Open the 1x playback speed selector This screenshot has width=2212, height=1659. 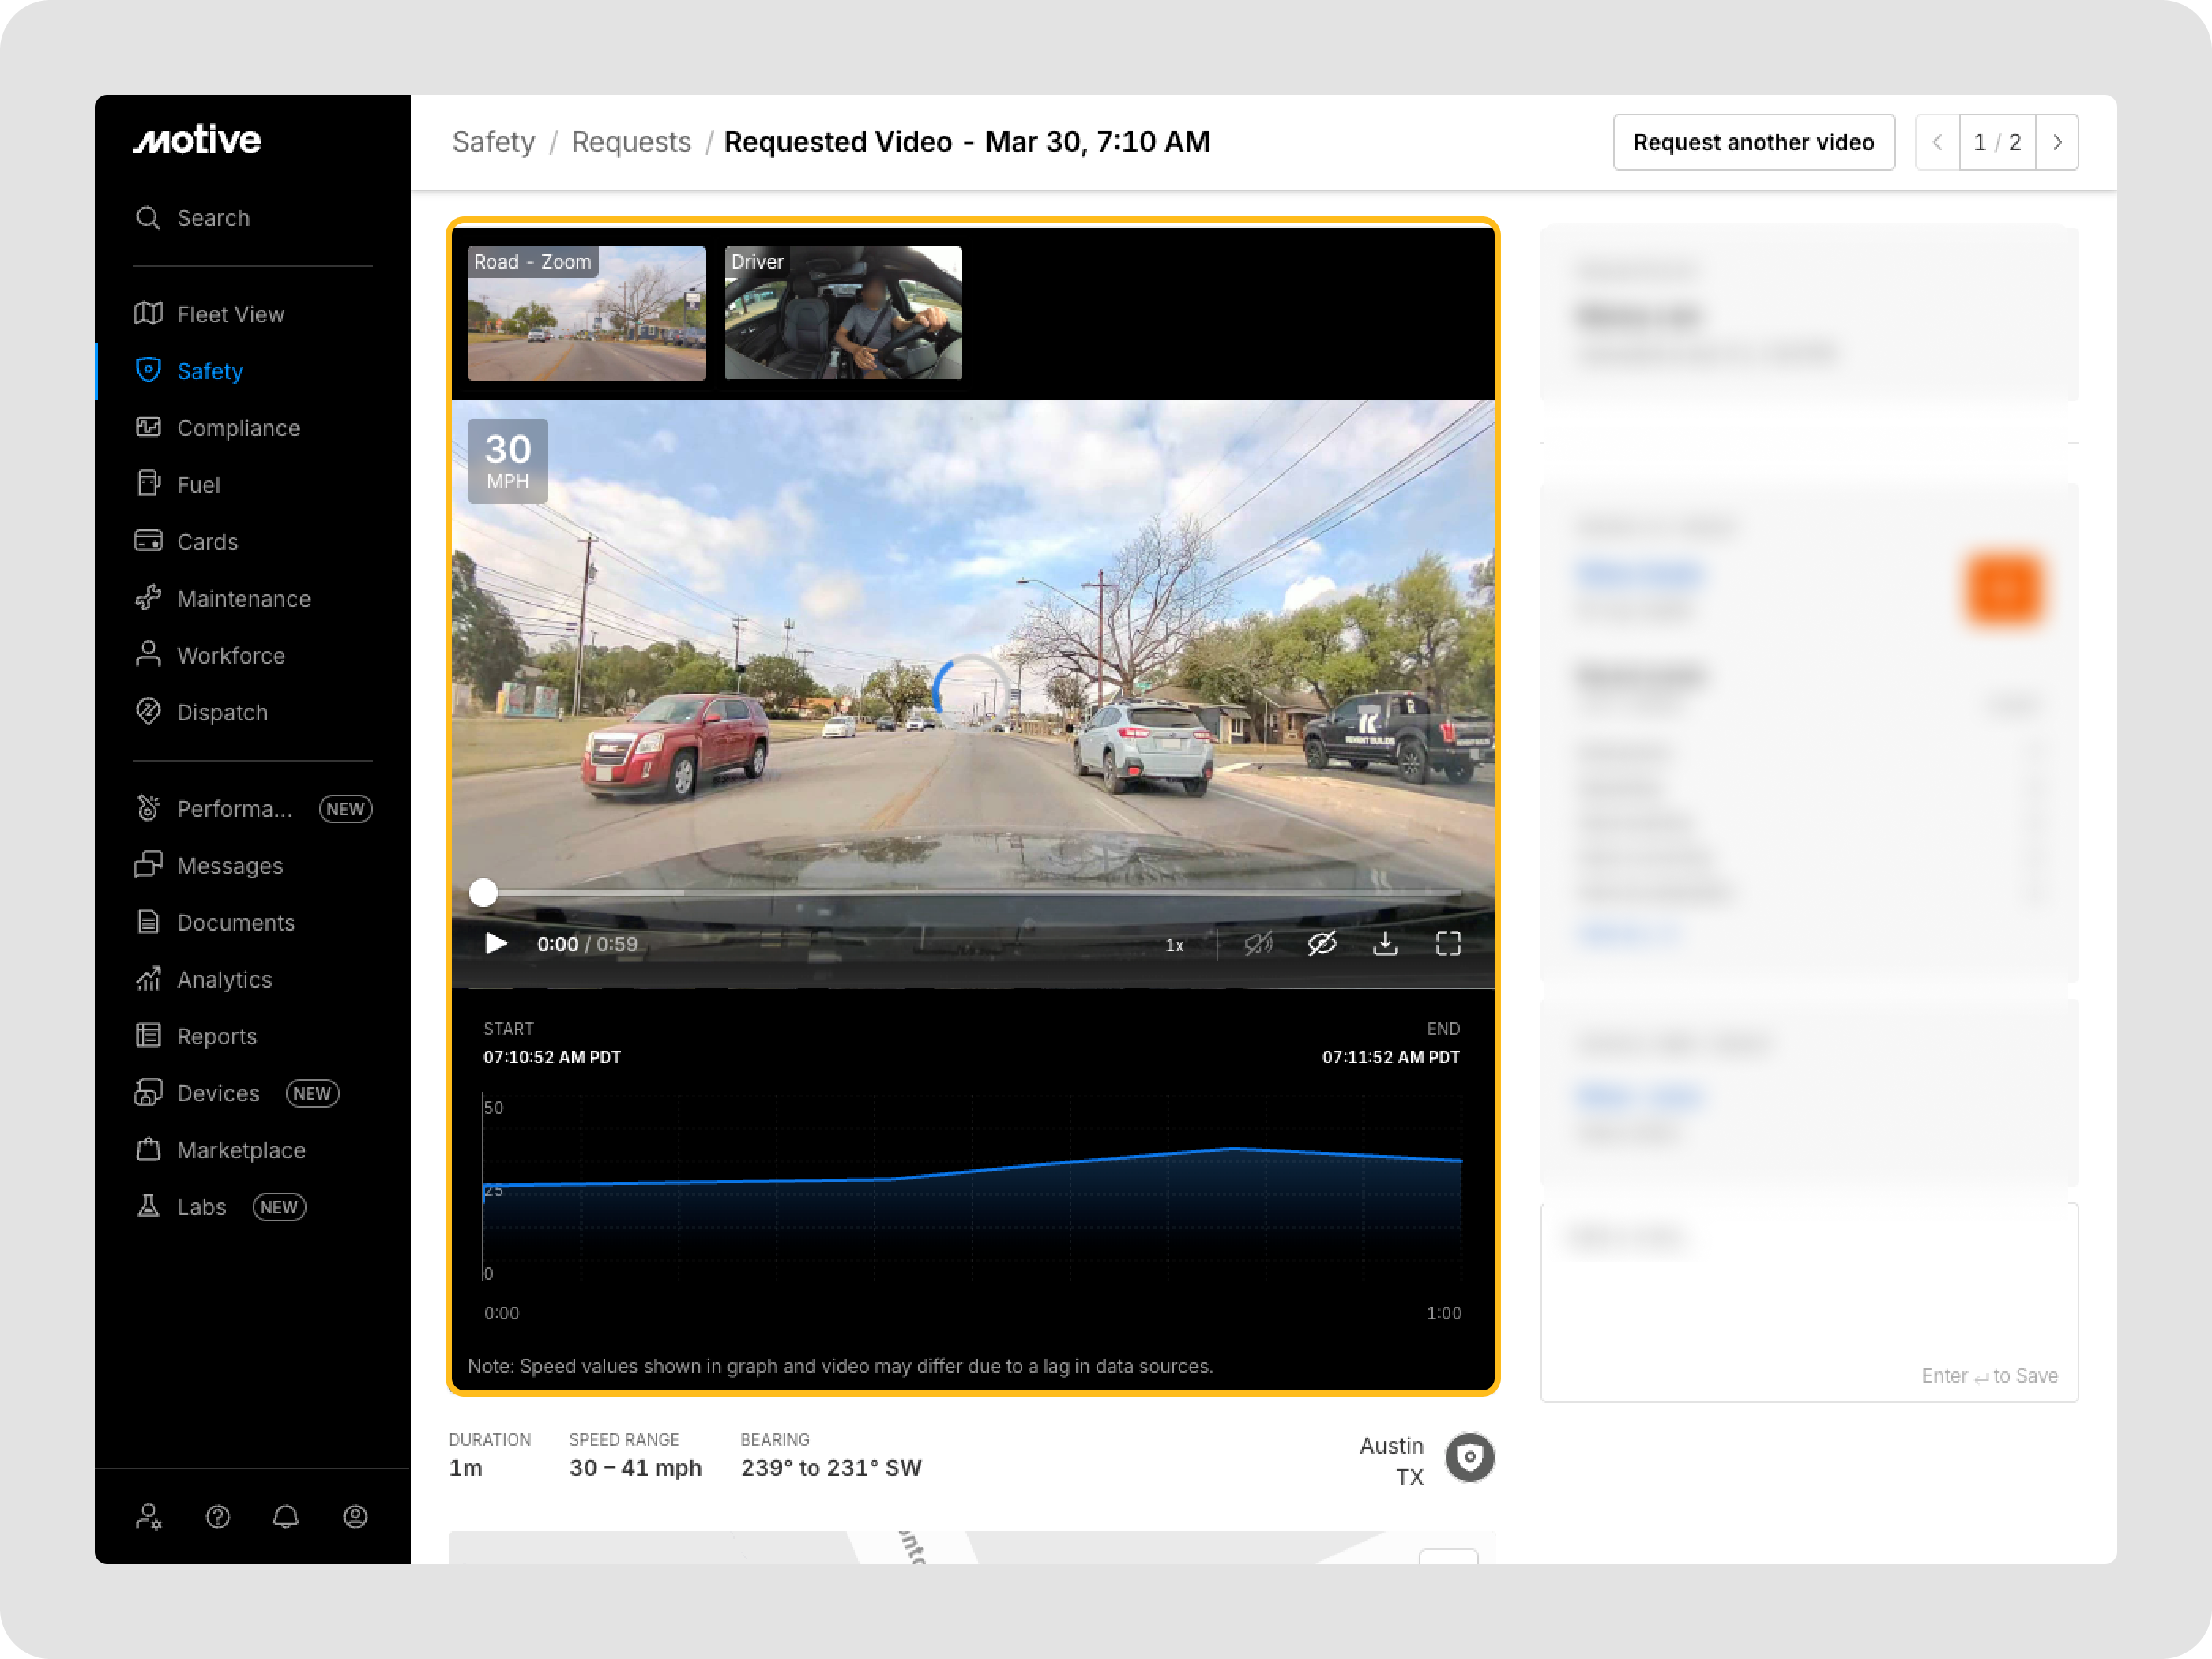pos(1174,945)
